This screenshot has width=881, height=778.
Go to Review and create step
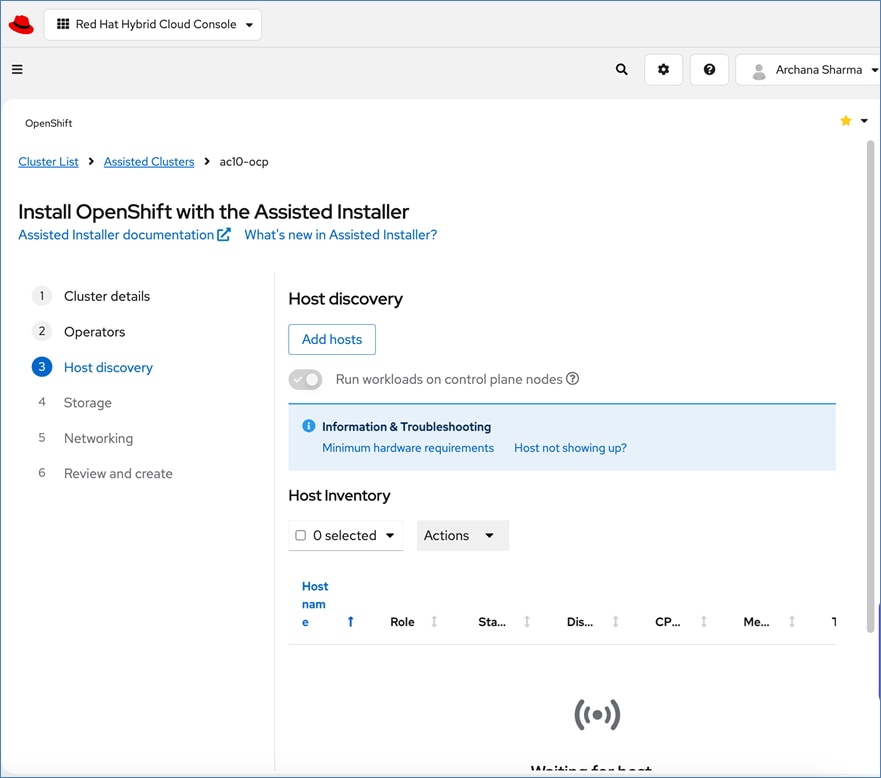pos(118,474)
